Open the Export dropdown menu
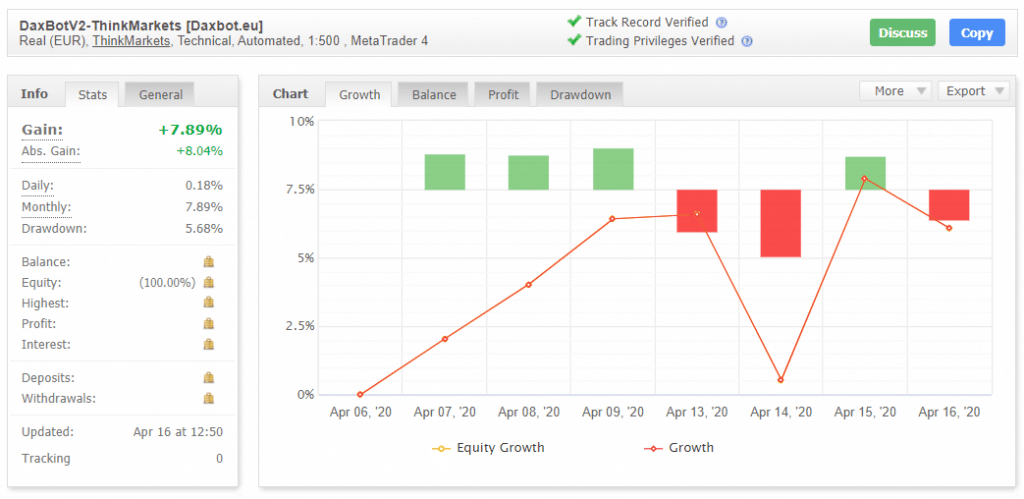1024x499 pixels. (x=973, y=91)
